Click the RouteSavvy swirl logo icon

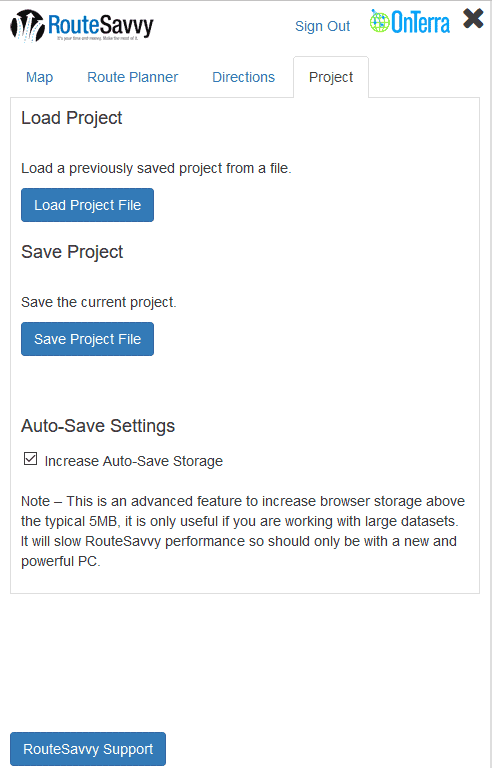point(27,25)
